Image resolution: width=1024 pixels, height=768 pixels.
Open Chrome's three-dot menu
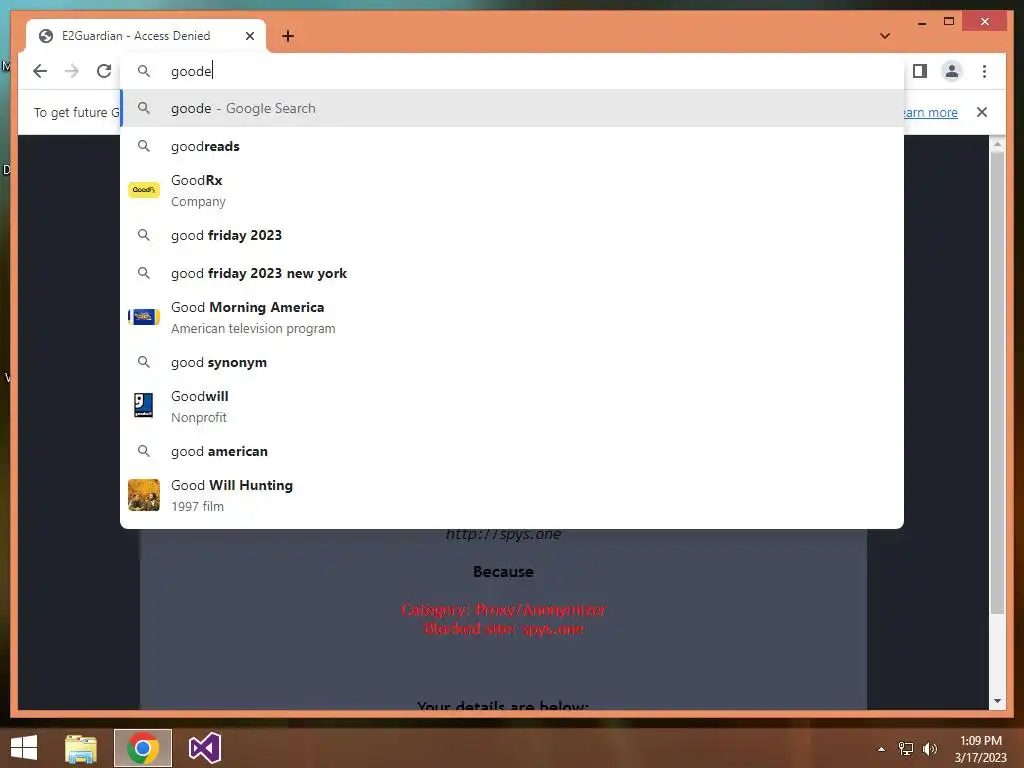click(984, 71)
